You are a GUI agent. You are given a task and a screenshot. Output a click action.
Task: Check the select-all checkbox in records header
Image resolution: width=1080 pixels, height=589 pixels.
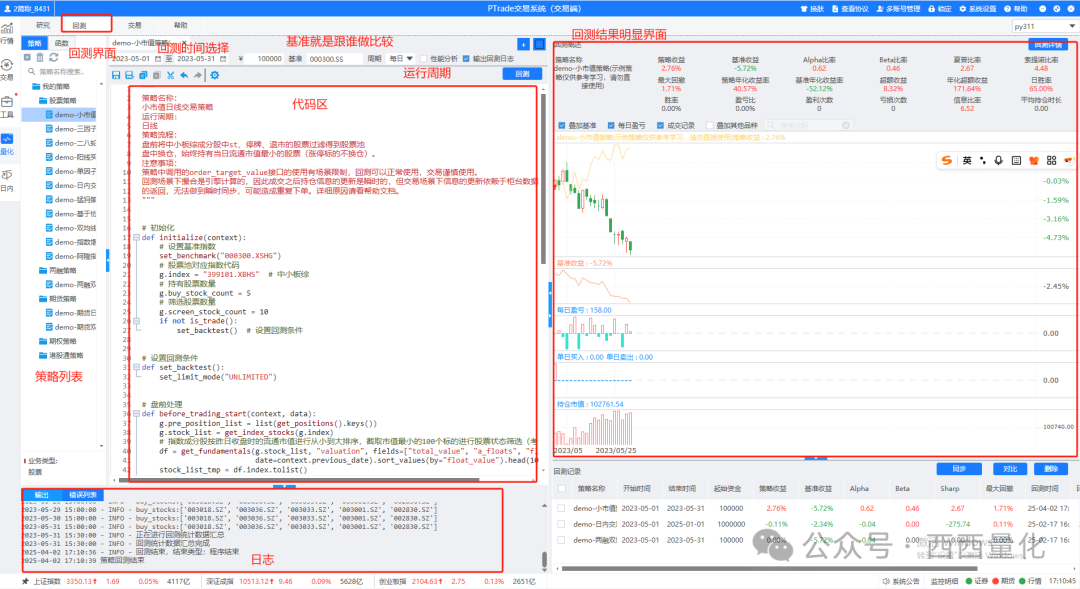click(562, 488)
